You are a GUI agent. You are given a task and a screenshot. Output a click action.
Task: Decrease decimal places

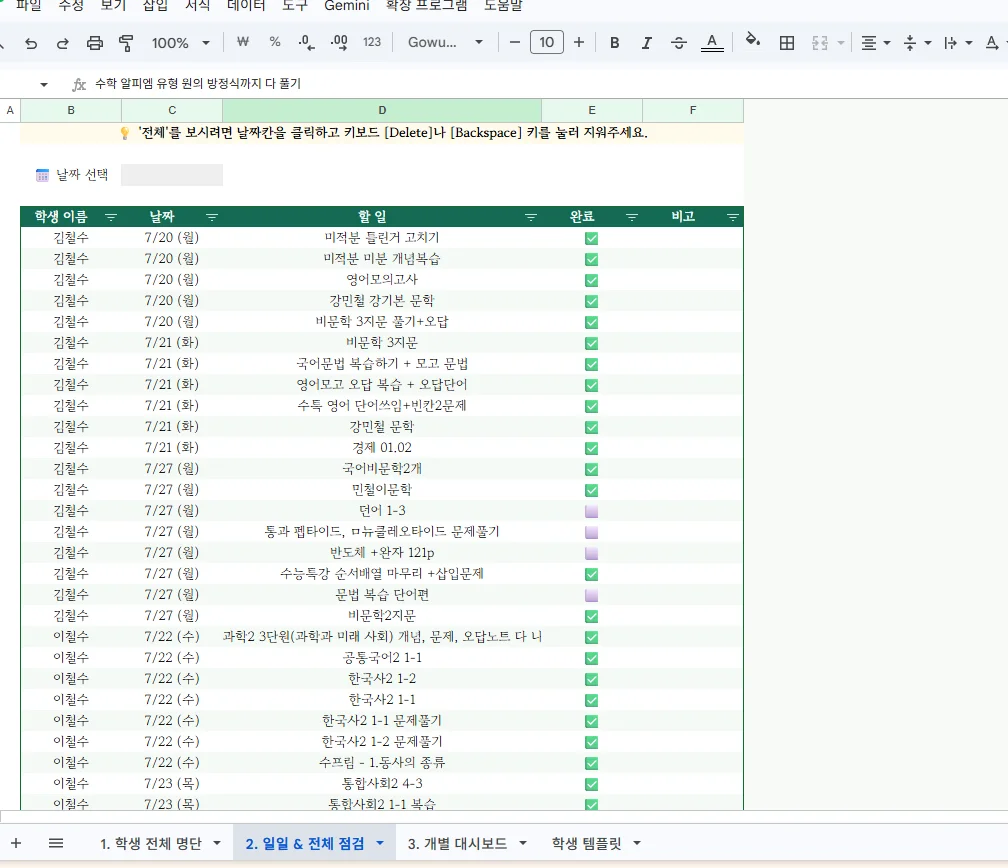[307, 42]
